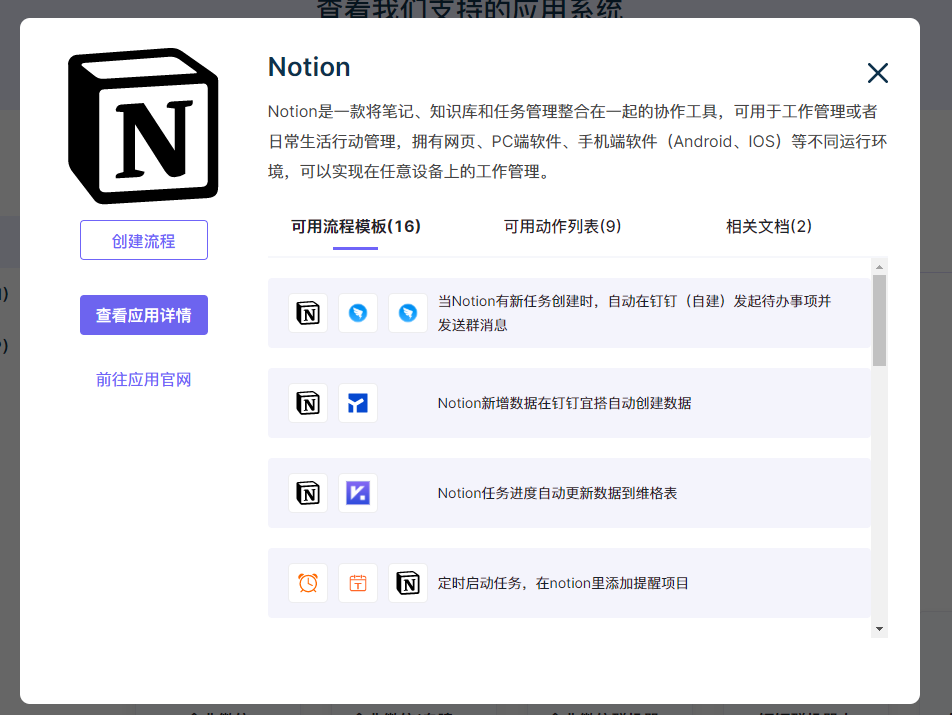
Task: Click the scrollbar down arrow in template list
Action: pos(879,628)
